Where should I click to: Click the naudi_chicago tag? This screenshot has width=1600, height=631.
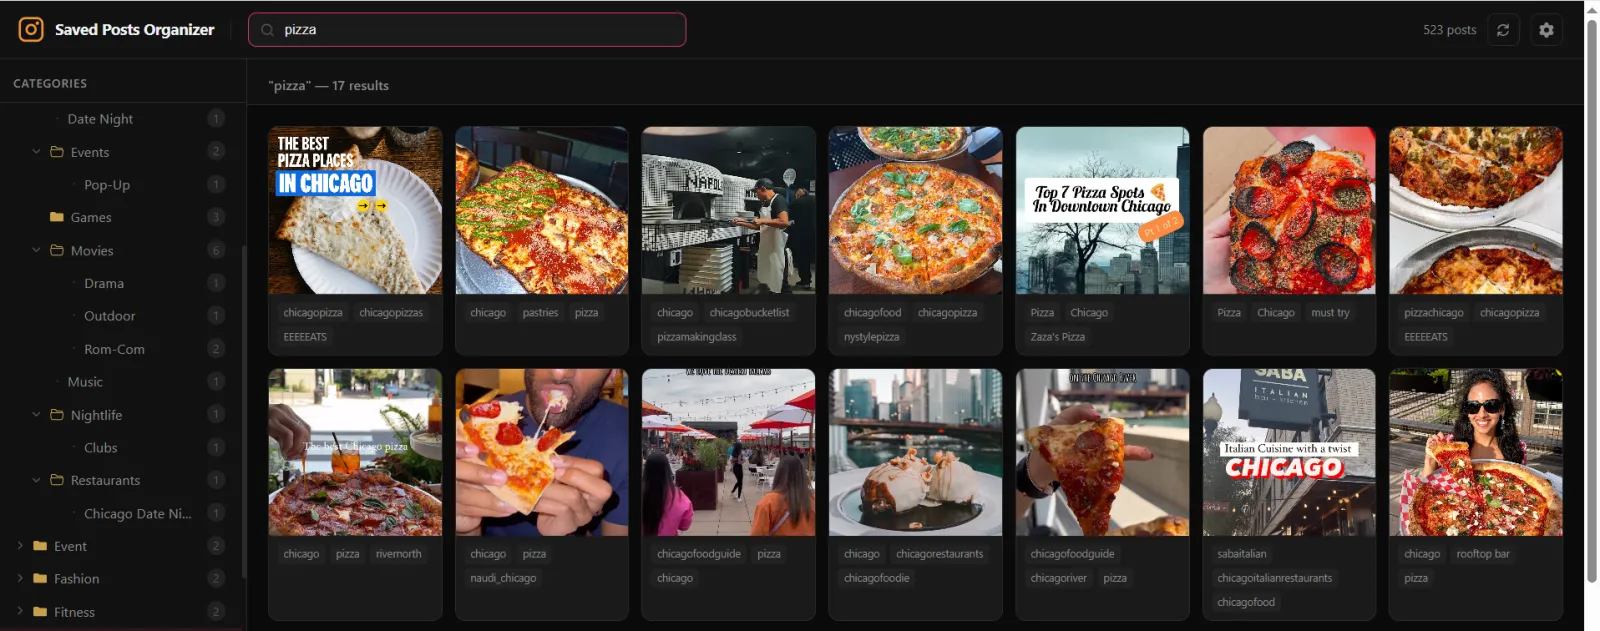click(503, 578)
